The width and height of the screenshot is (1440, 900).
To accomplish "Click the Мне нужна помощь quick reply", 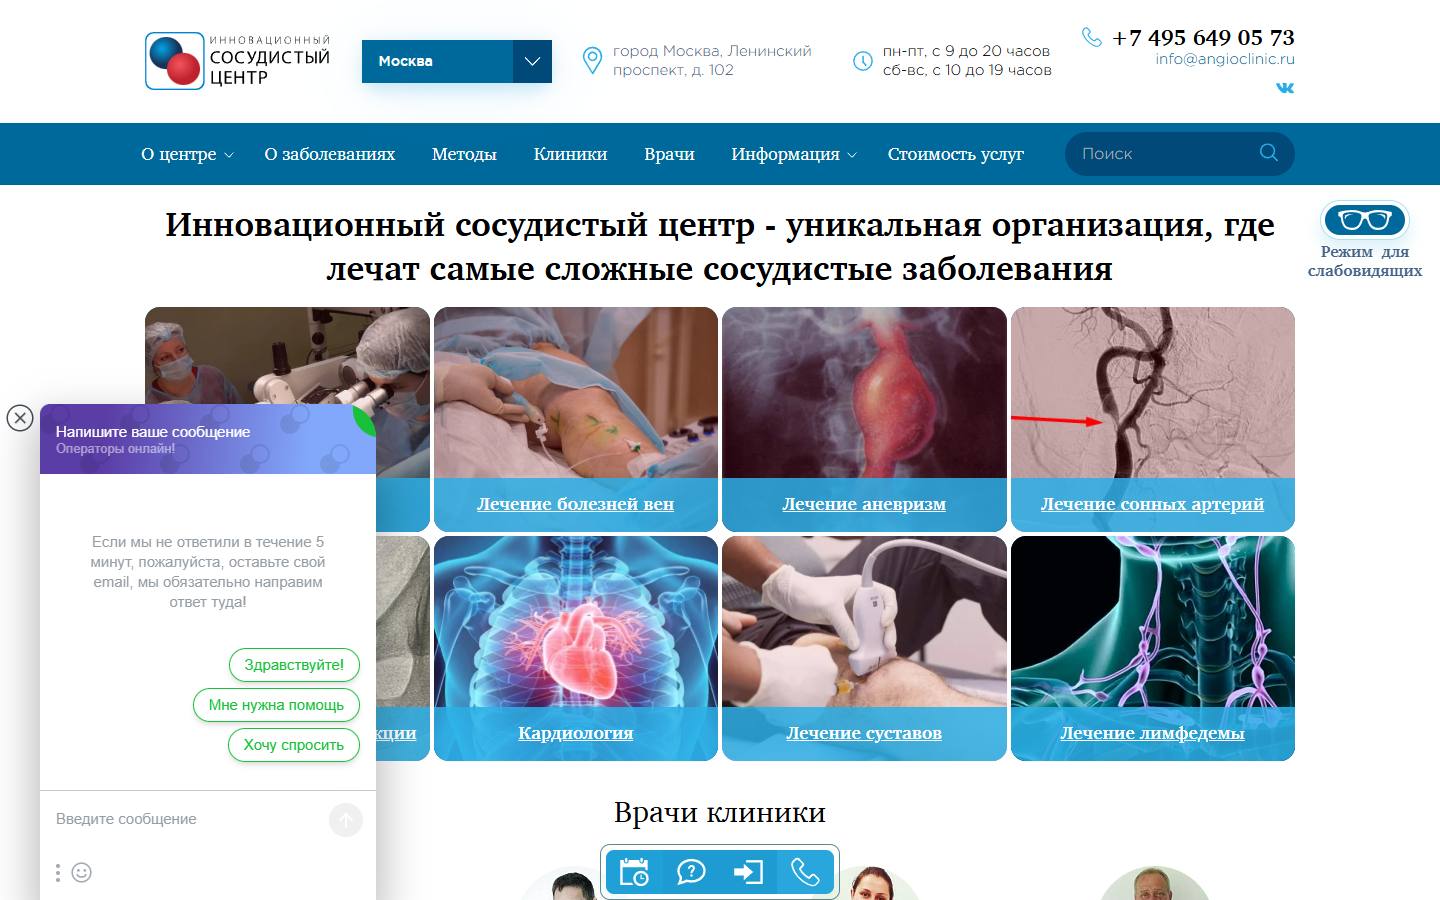I will click(x=276, y=705).
